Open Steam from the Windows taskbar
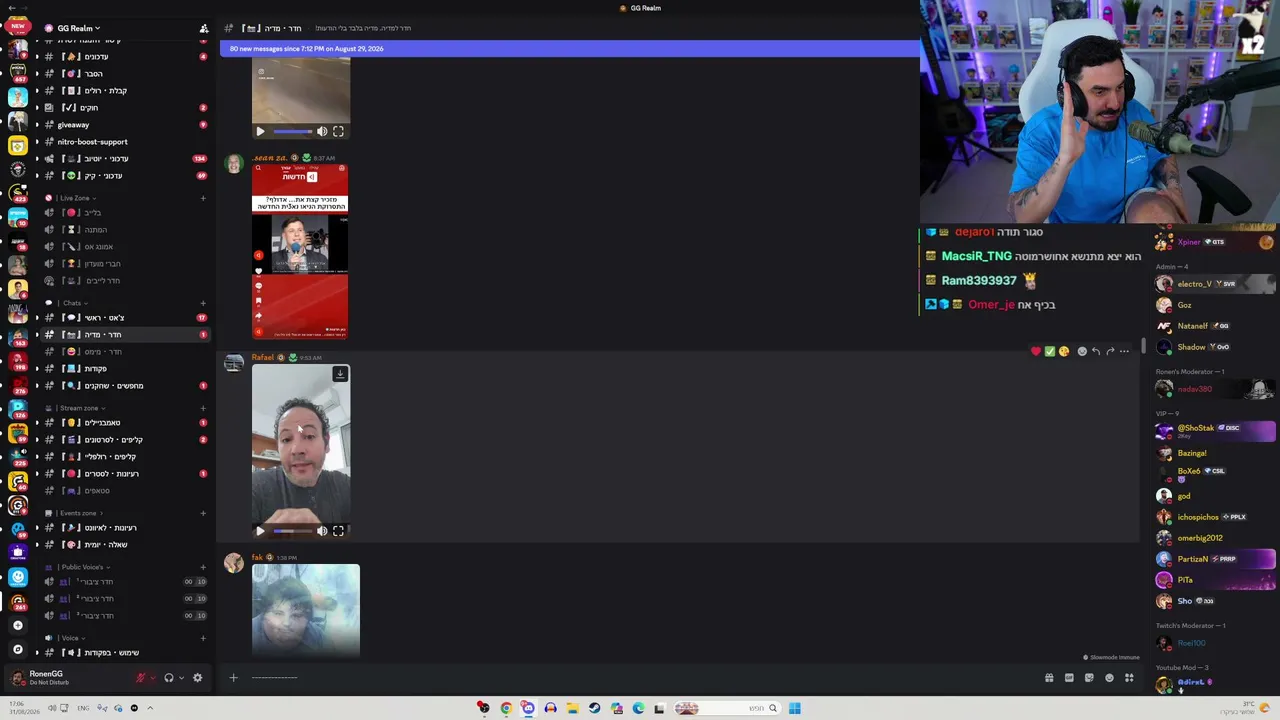The height and width of the screenshot is (720, 1280). point(594,708)
